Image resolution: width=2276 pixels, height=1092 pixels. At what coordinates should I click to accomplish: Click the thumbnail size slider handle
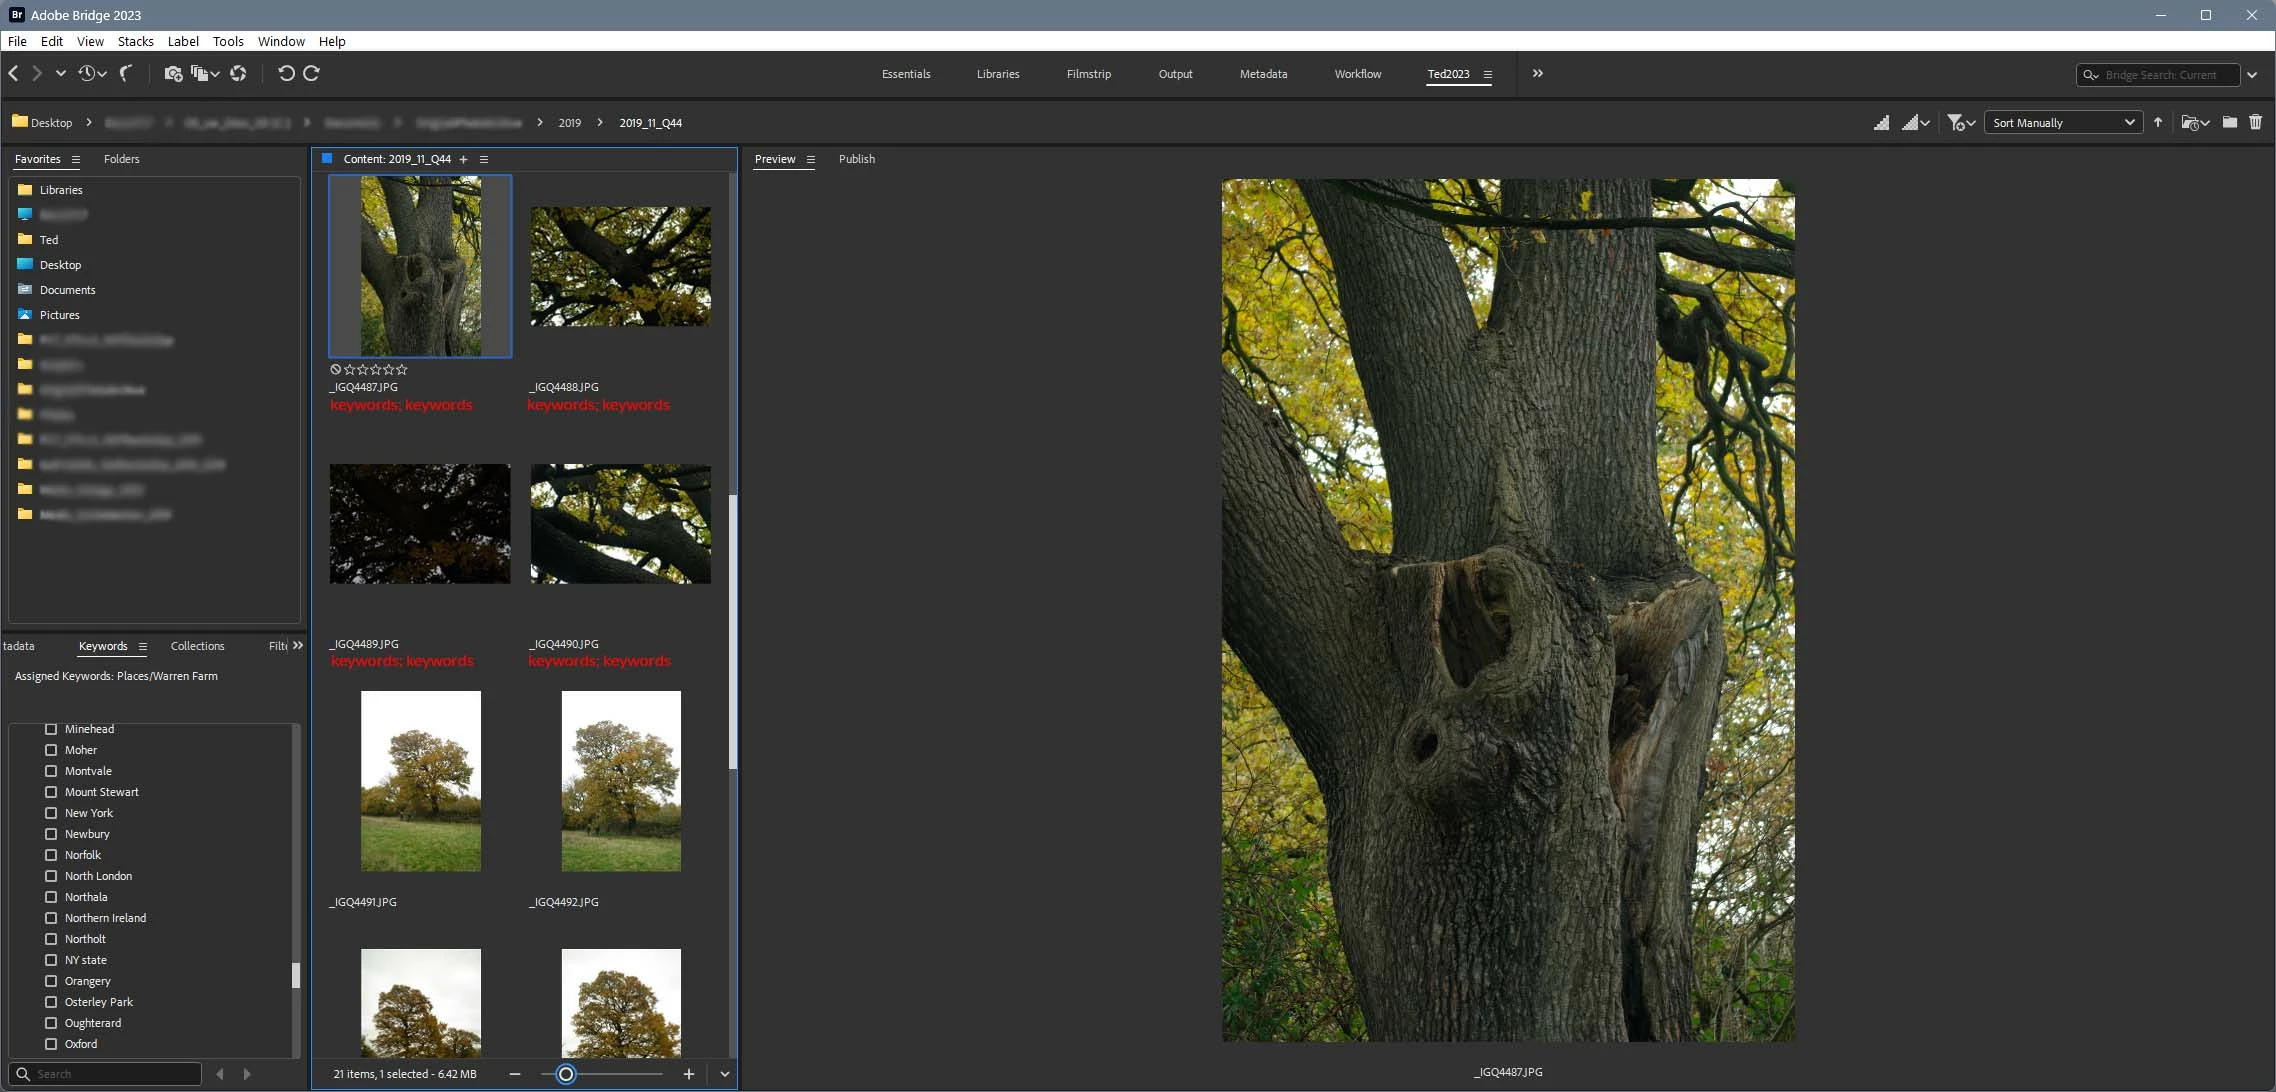coord(566,1074)
